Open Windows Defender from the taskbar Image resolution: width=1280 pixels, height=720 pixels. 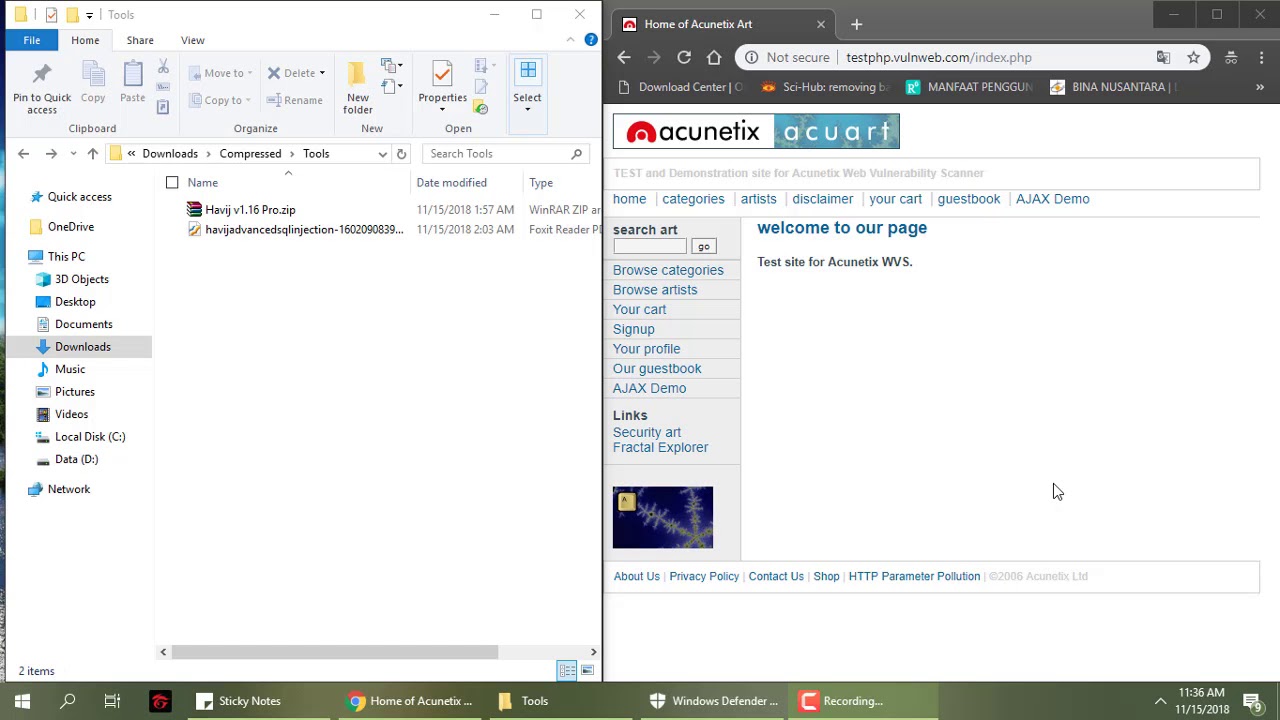point(713,701)
